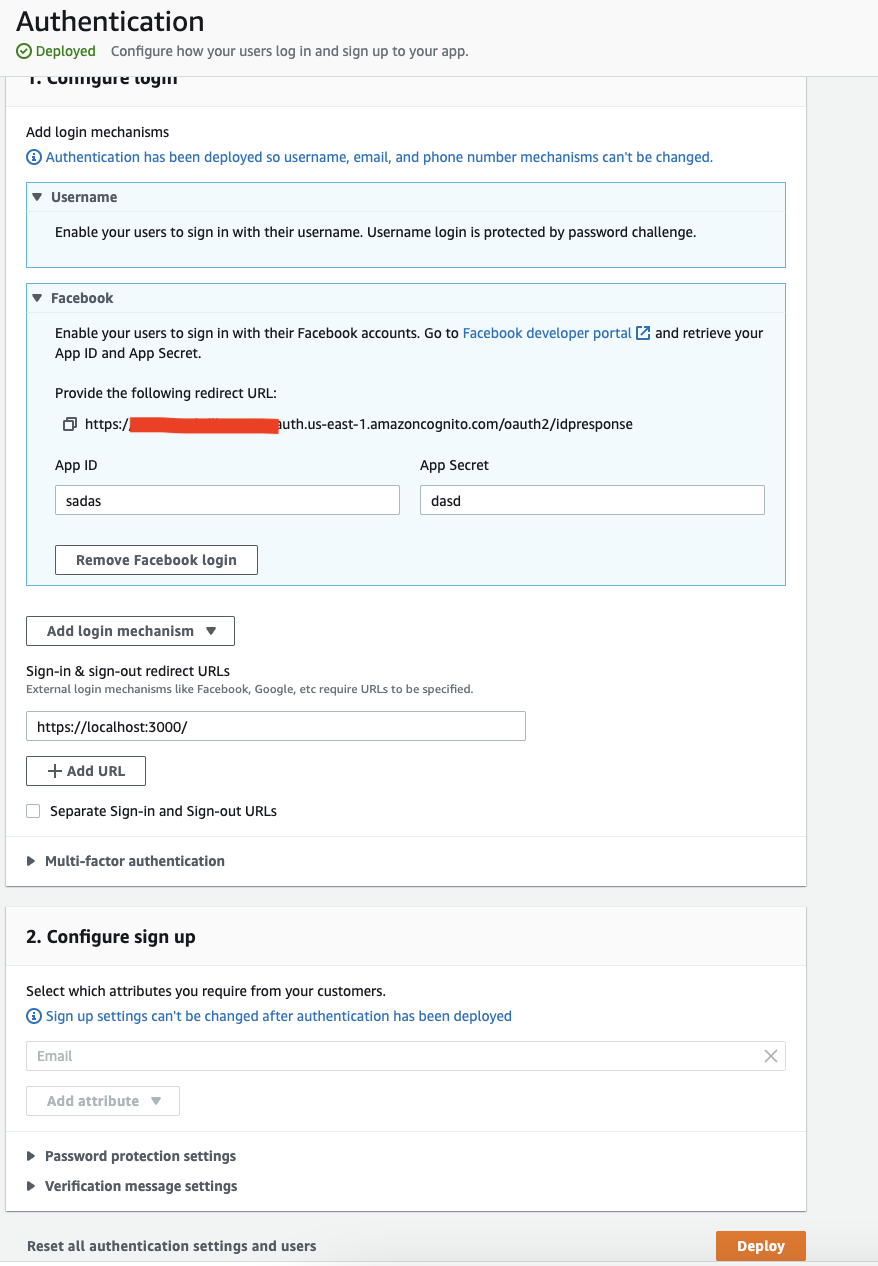Click the plus icon on Add URL
This screenshot has width=878, height=1266.
(56, 770)
